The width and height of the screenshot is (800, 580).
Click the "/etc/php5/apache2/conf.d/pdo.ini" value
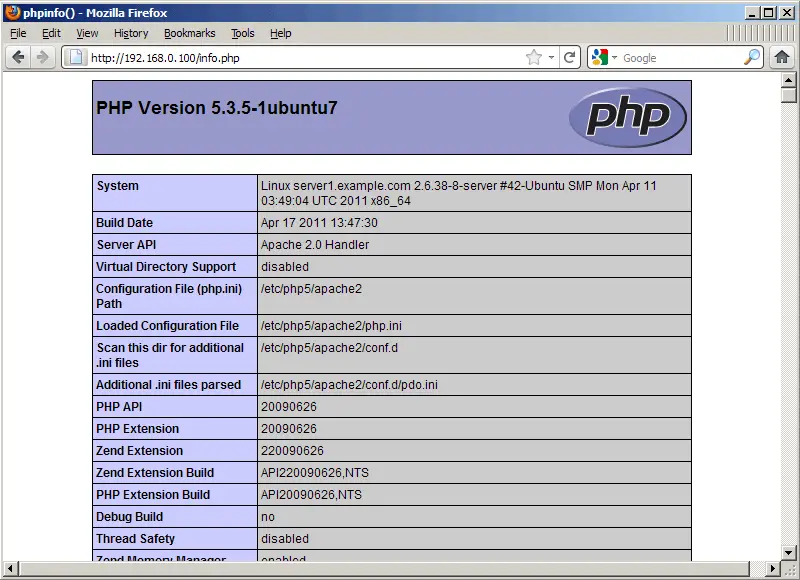click(349, 385)
